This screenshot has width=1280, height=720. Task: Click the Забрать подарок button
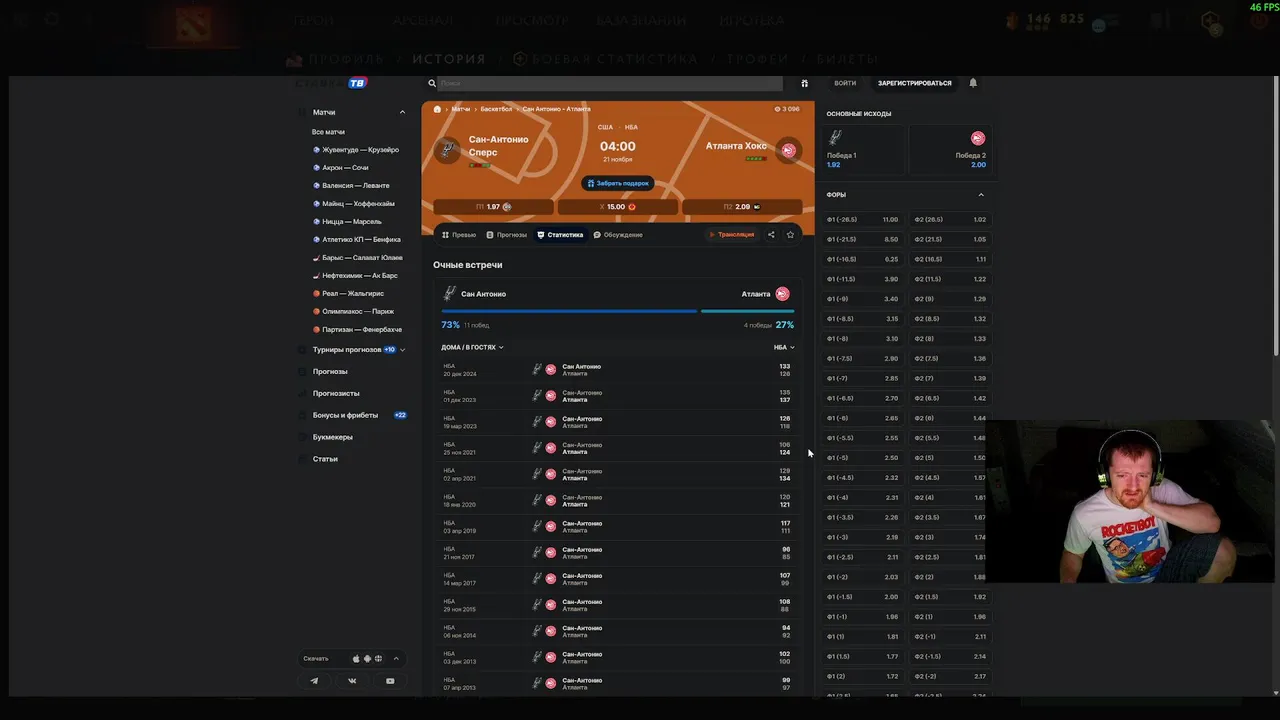point(618,183)
